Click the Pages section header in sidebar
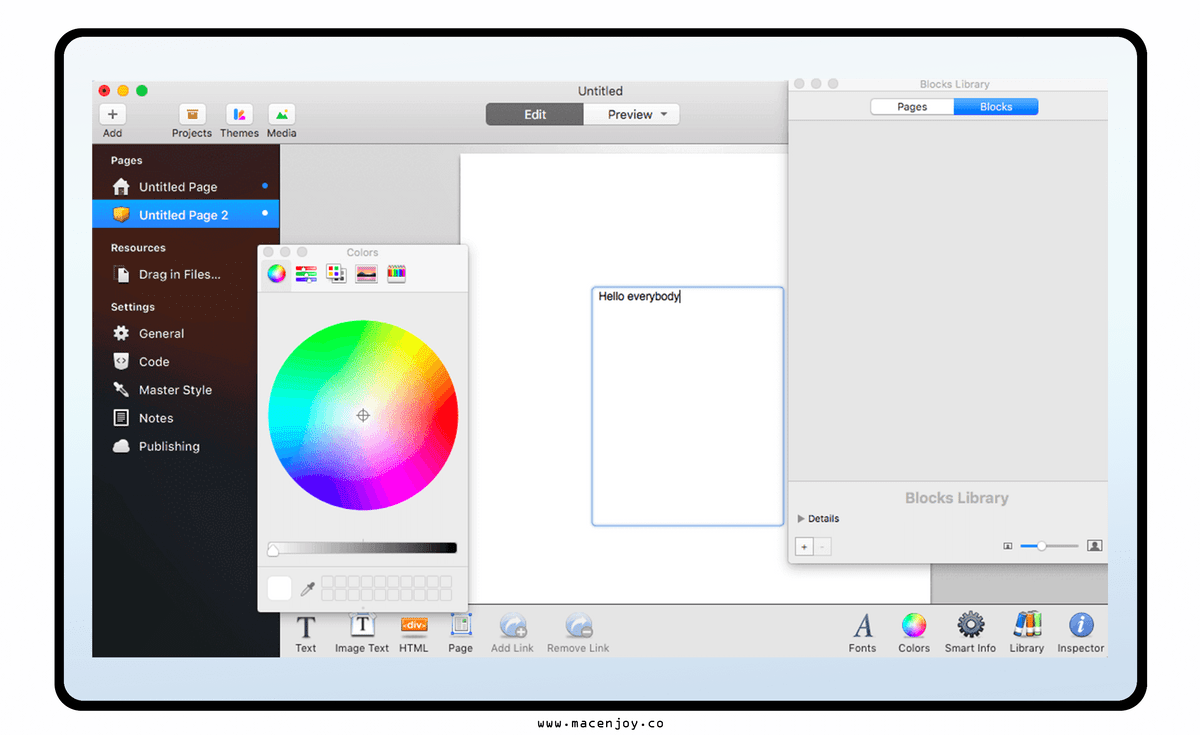 [127, 160]
